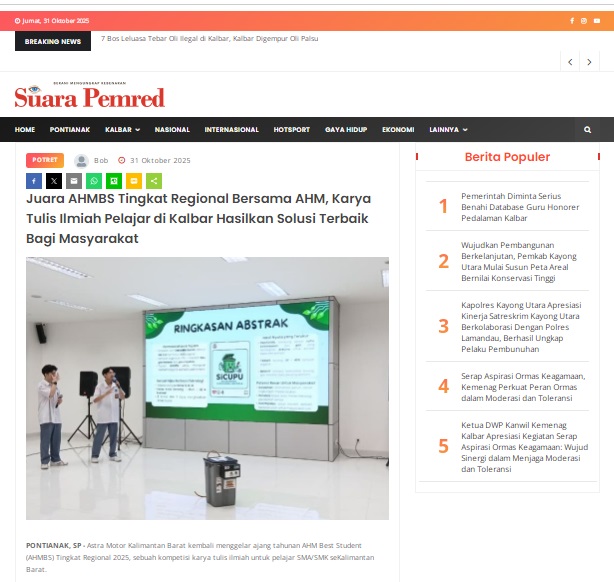Click the POTRET category tag
Screen dimensions: 614x582
pos(45,160)
